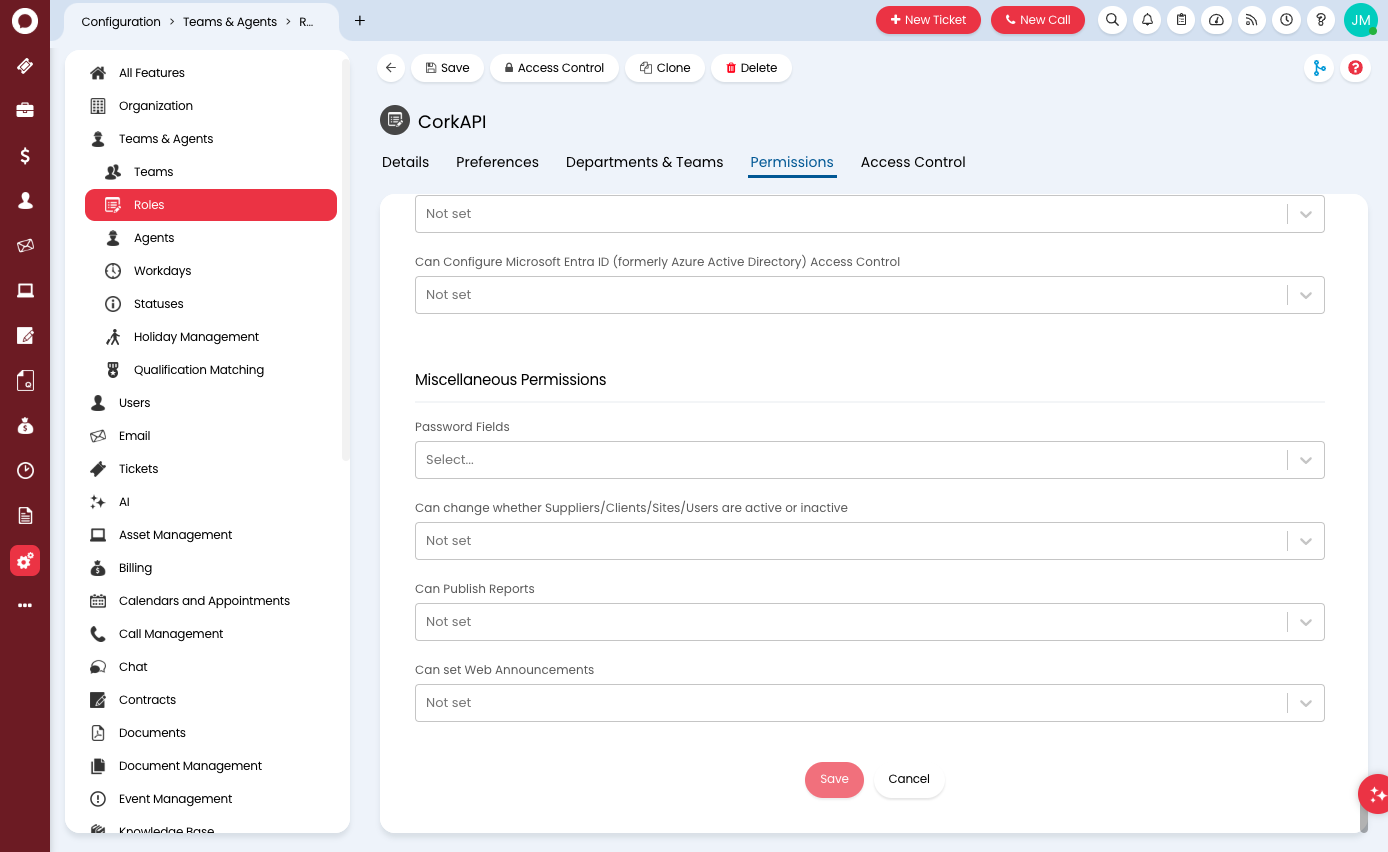Viewport: 1388px width, 852px height.
Task: Click the laptop icon in the red rail
Action: [x=25, y=290]
